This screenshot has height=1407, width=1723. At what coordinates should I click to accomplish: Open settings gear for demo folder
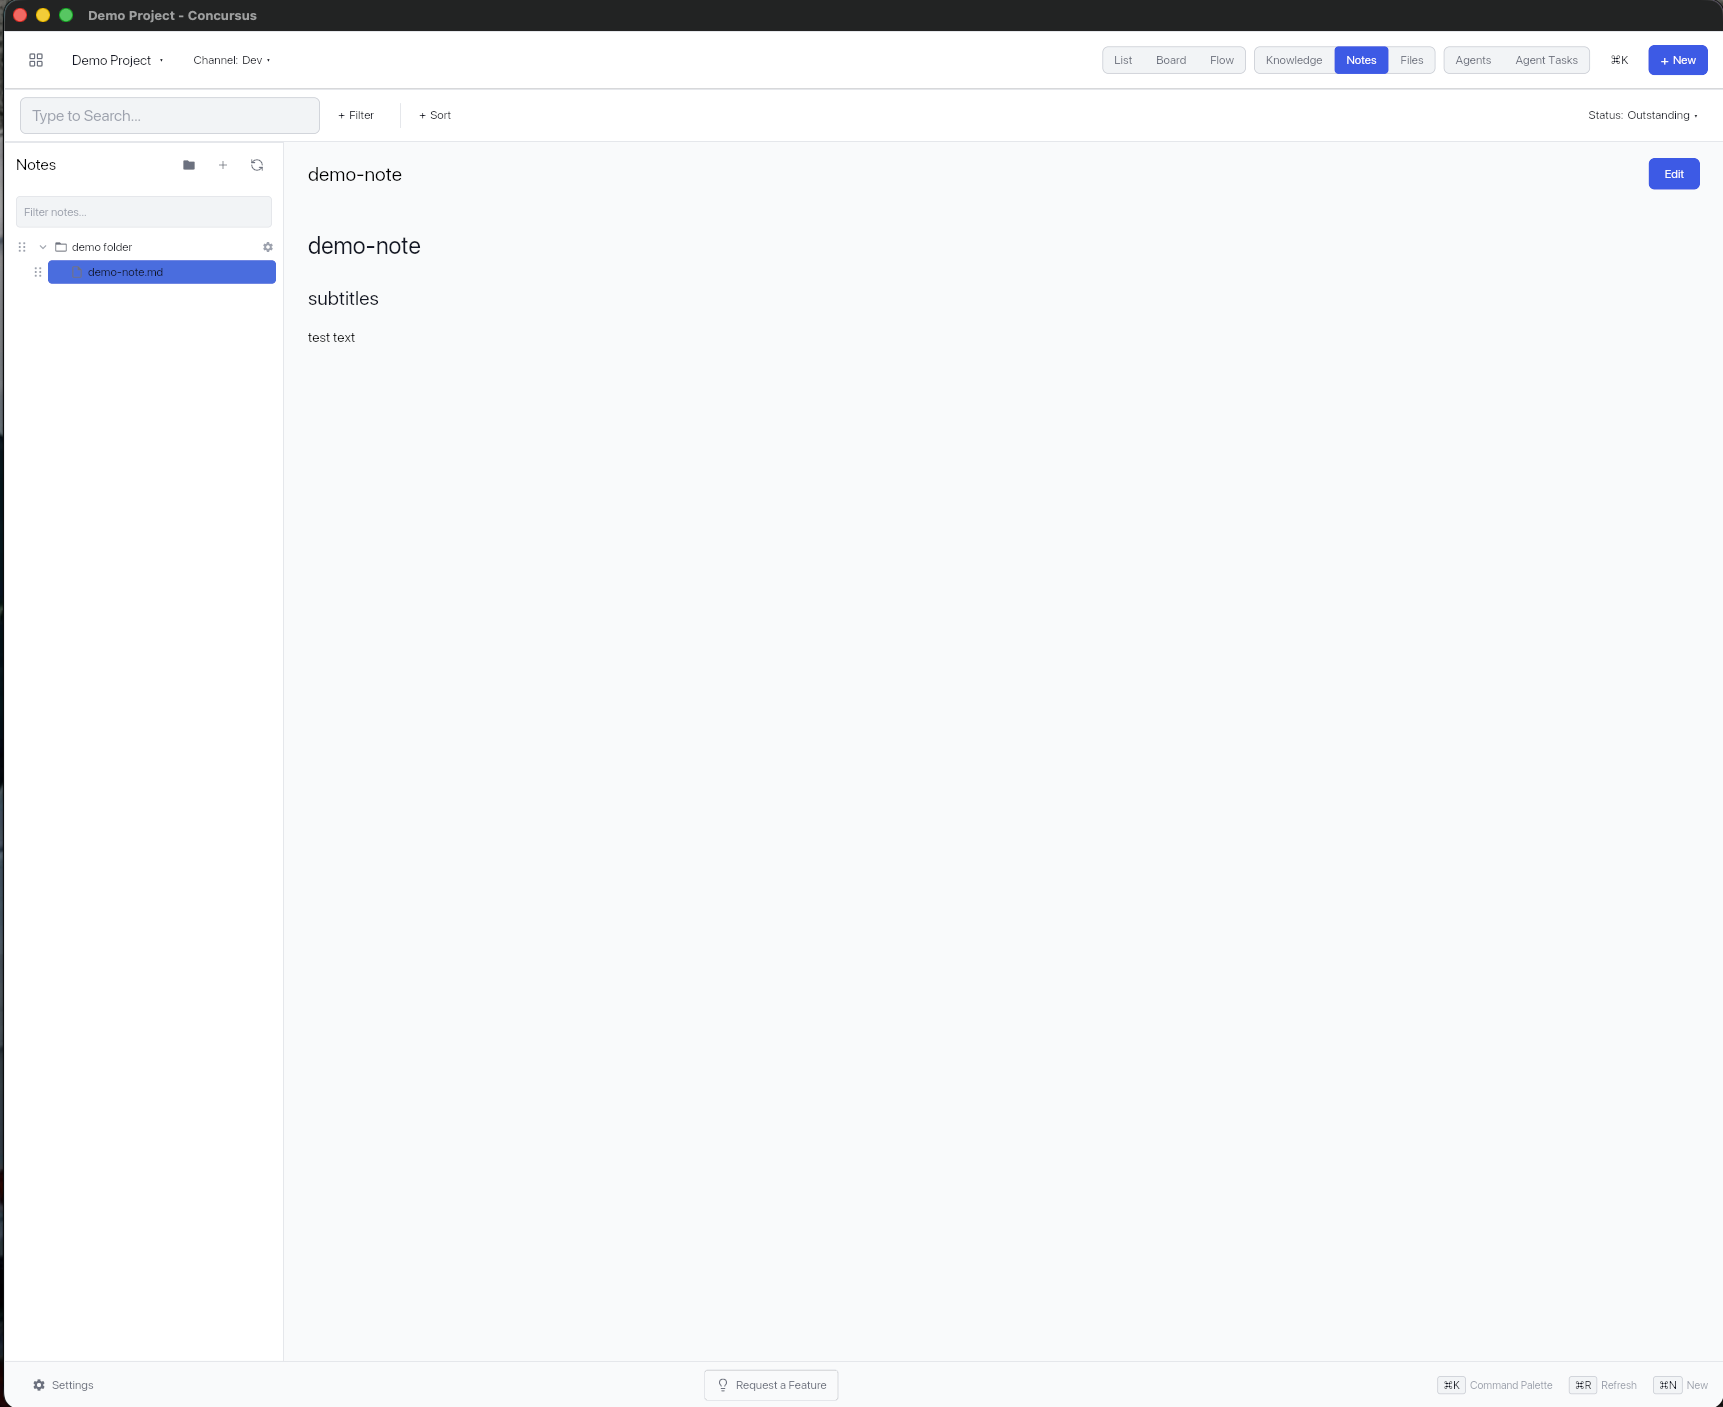pyautogui.click(x=267, y=247)
